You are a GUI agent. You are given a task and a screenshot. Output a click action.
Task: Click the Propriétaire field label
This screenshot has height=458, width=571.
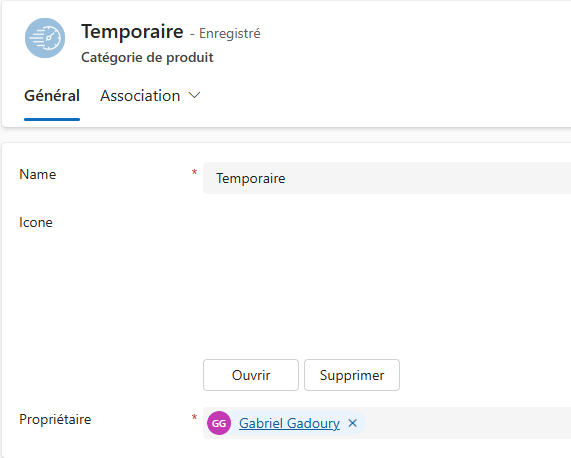tap(55, 419)
